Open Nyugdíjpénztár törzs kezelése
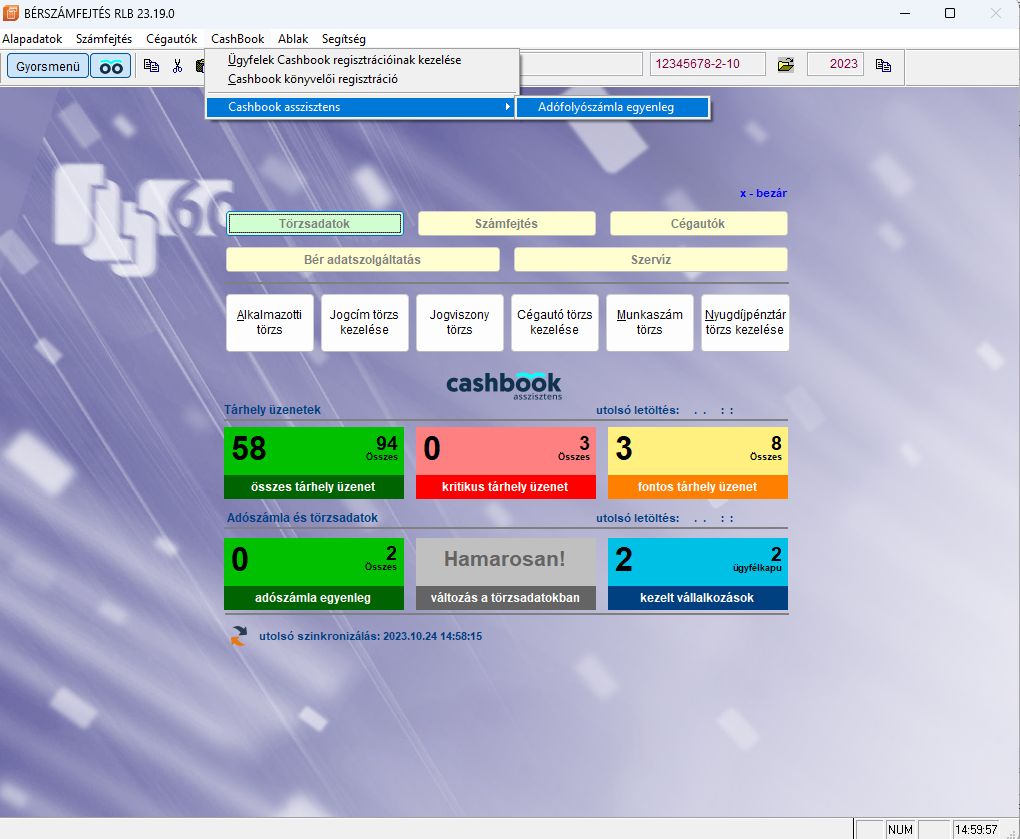The height and width of the screenshot is (839, 1020). (x=745, y=323)
